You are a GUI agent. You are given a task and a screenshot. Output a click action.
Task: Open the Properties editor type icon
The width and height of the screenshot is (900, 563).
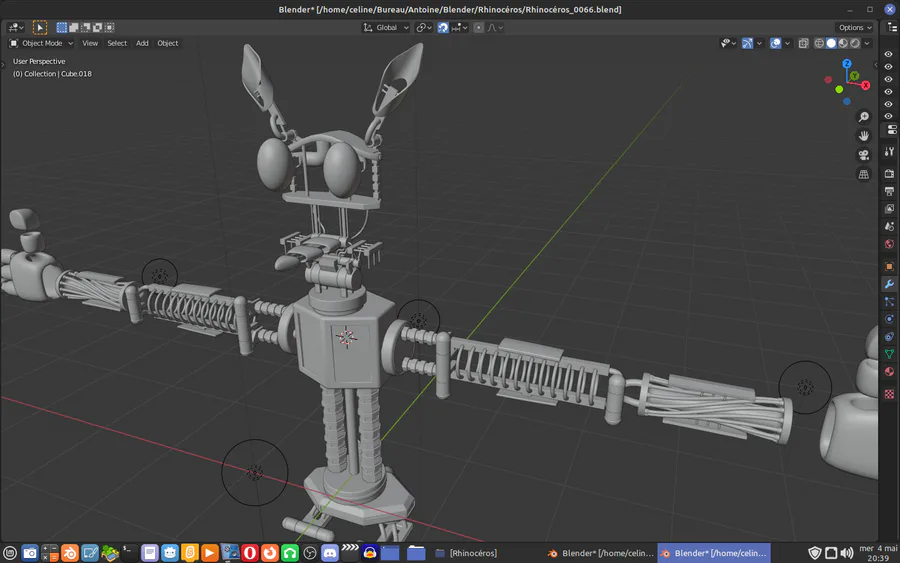tap(891, 130)
